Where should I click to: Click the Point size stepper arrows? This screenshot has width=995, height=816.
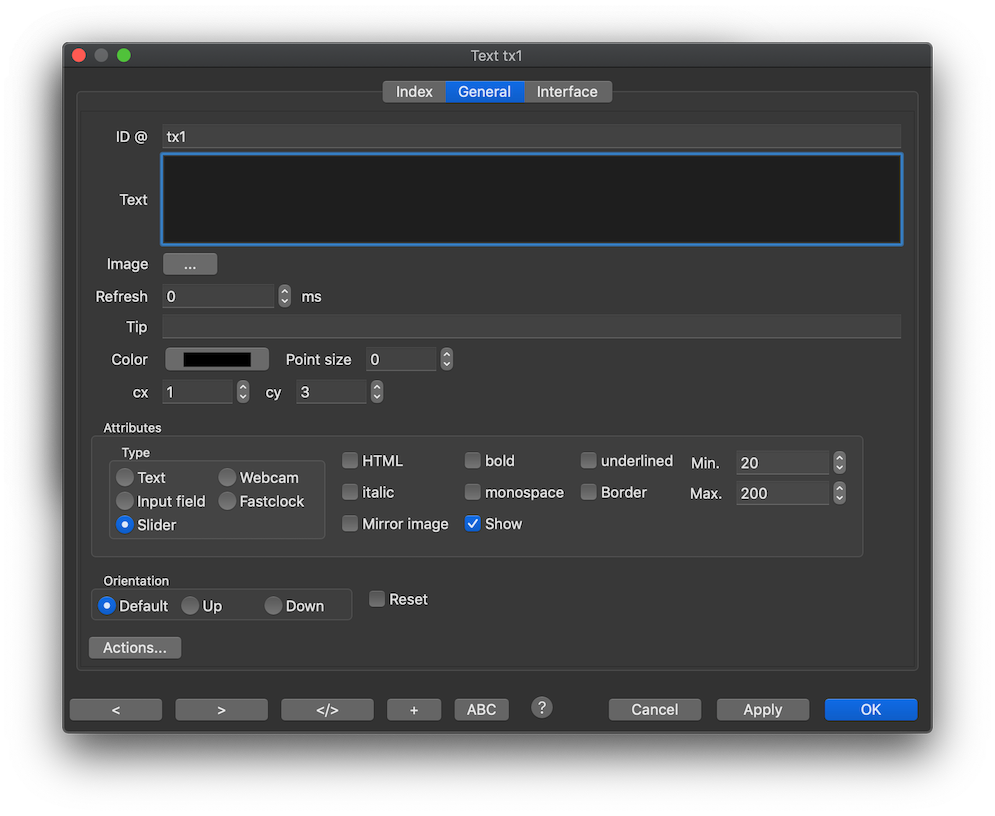click(x=447, y=359)
